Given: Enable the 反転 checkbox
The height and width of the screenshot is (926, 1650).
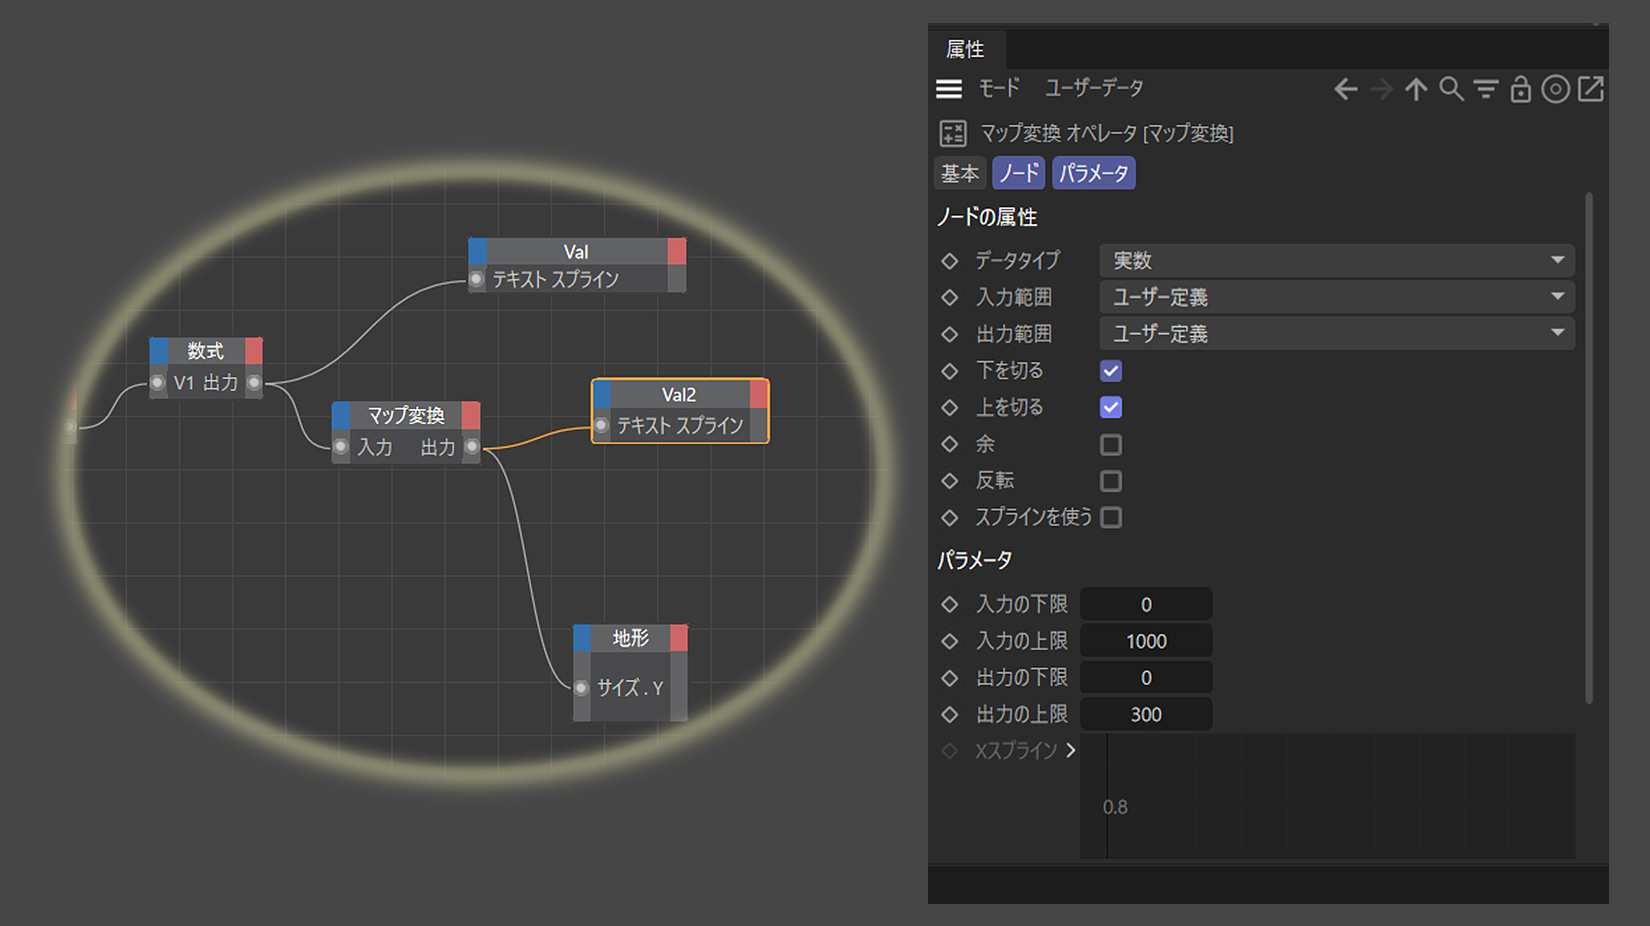Looking at the screenshot, I should 1111,481.
